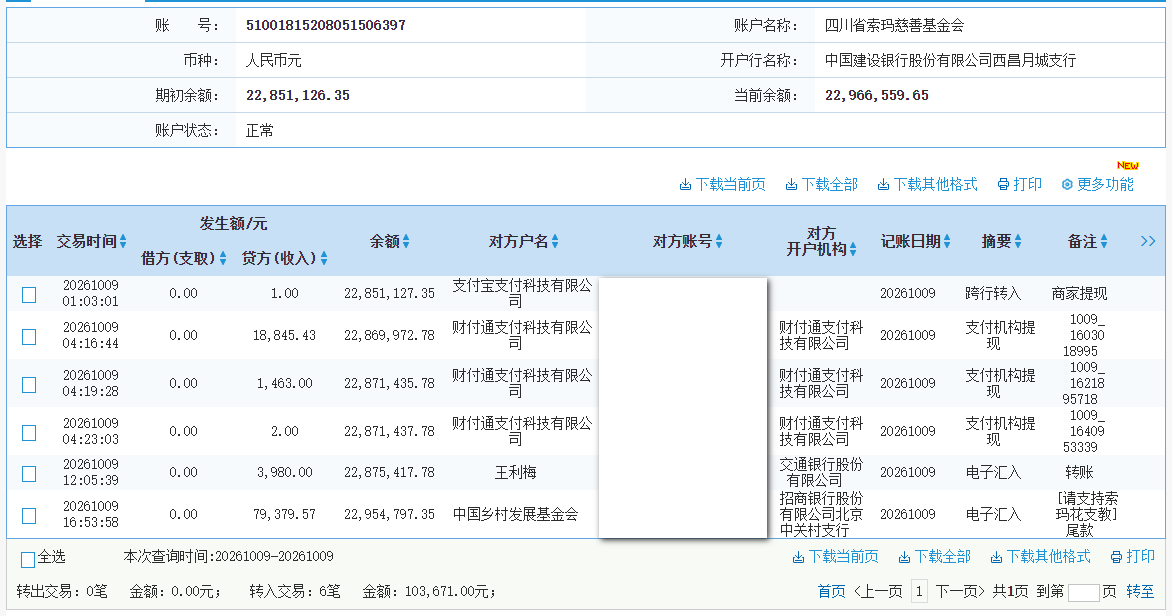Image resolution: width=1172 pixels, height=616 pixels.
Task: Click opening balance 22,851,126.35
Action: [x=297, y=96]
